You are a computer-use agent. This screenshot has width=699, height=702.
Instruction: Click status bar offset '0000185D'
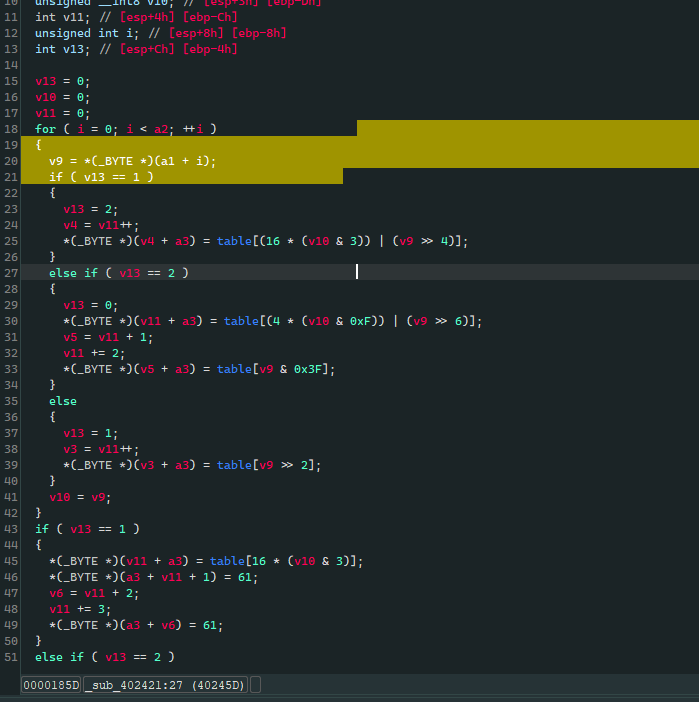51,685
